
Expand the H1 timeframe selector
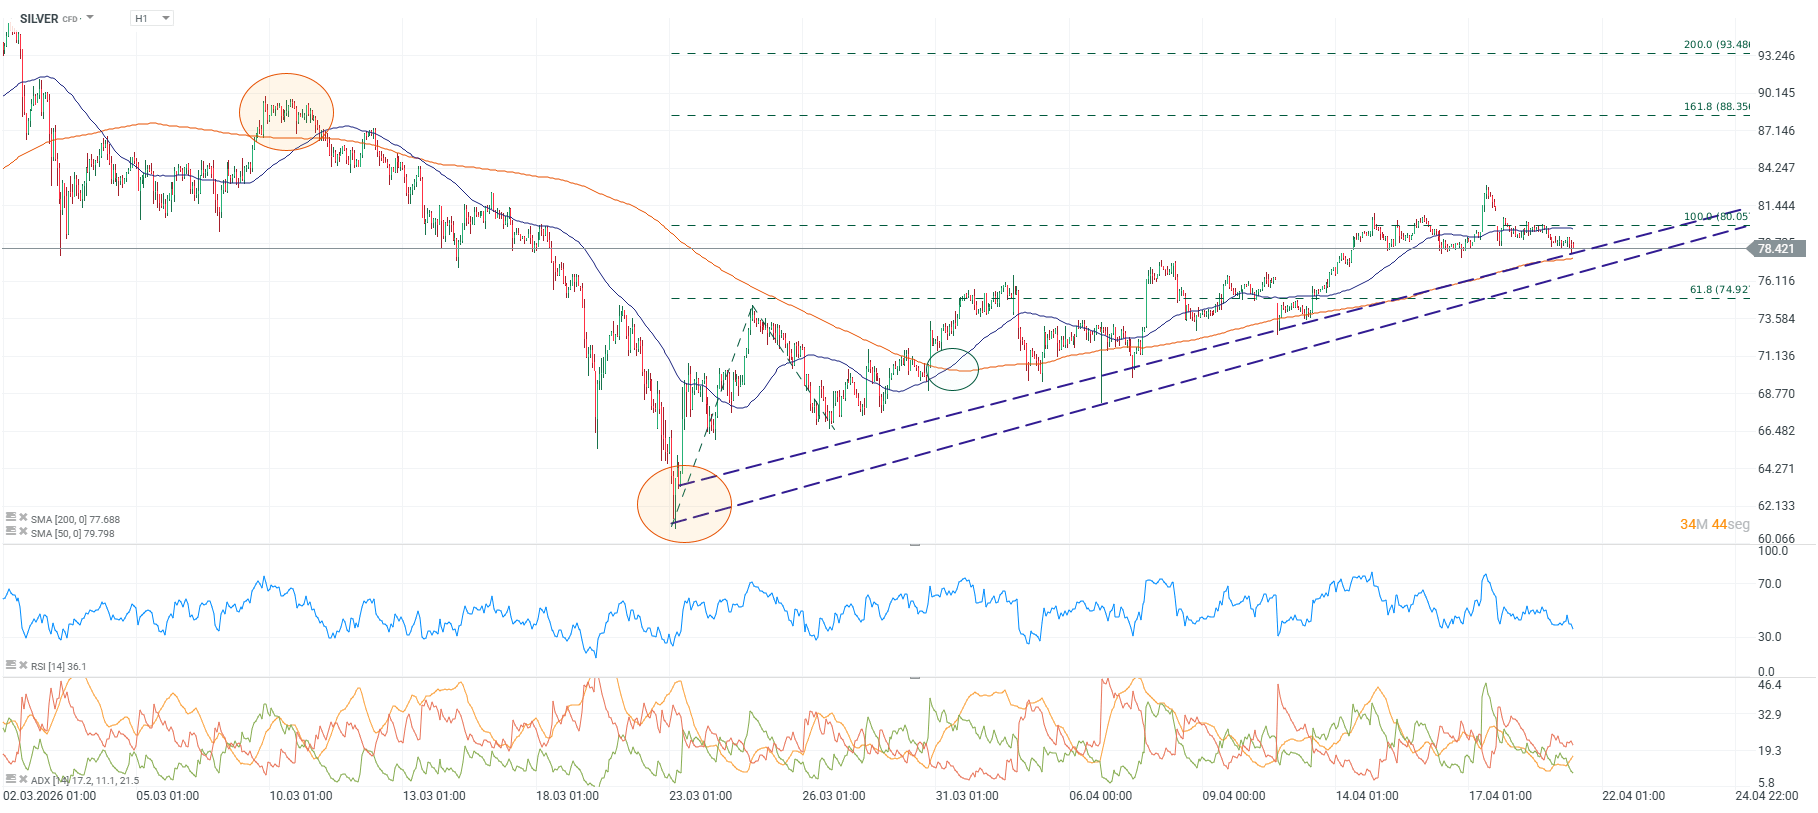coord(152,18)
